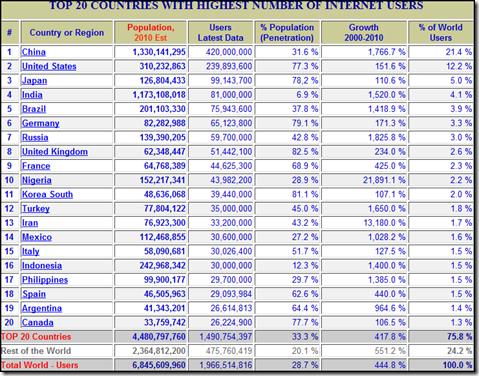
Task: Select top 20 users 1,490,754,397
Action: pos(226,337)
